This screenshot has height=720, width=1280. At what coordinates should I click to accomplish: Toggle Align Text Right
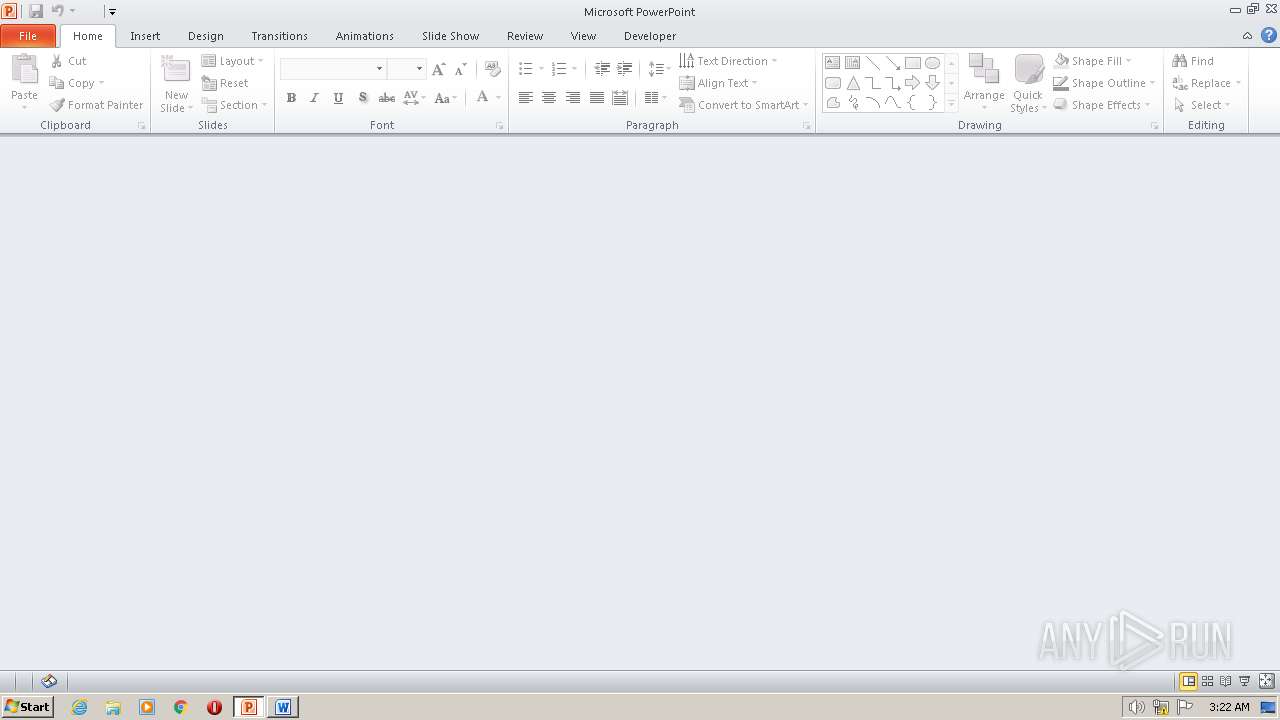coord(573,98)
